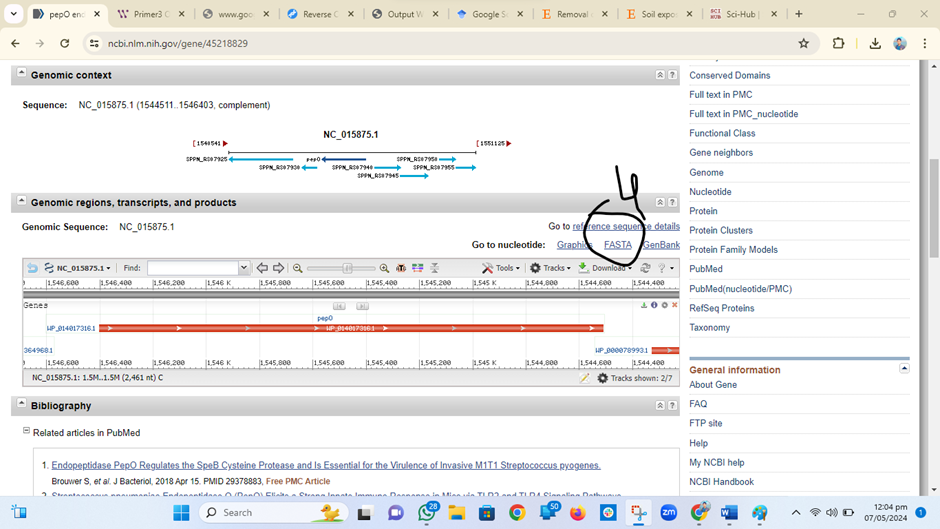Collapse the Genomic context section

[x=22, y=73]
